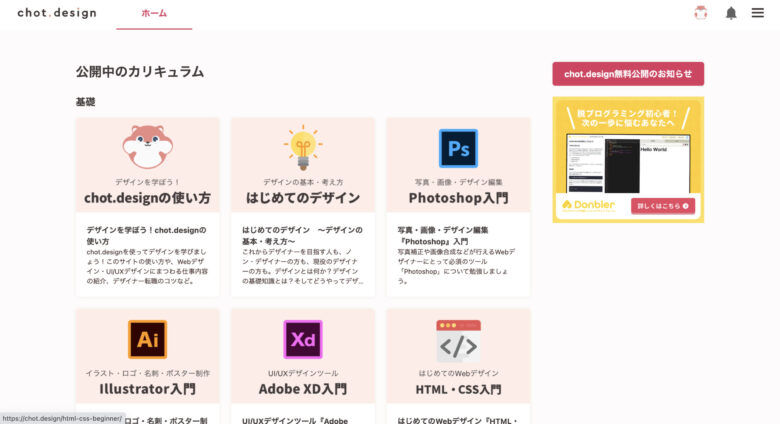The image size is (780, 424).
Task: Click the Illustrator Ai icon
Action: (148, 339)
